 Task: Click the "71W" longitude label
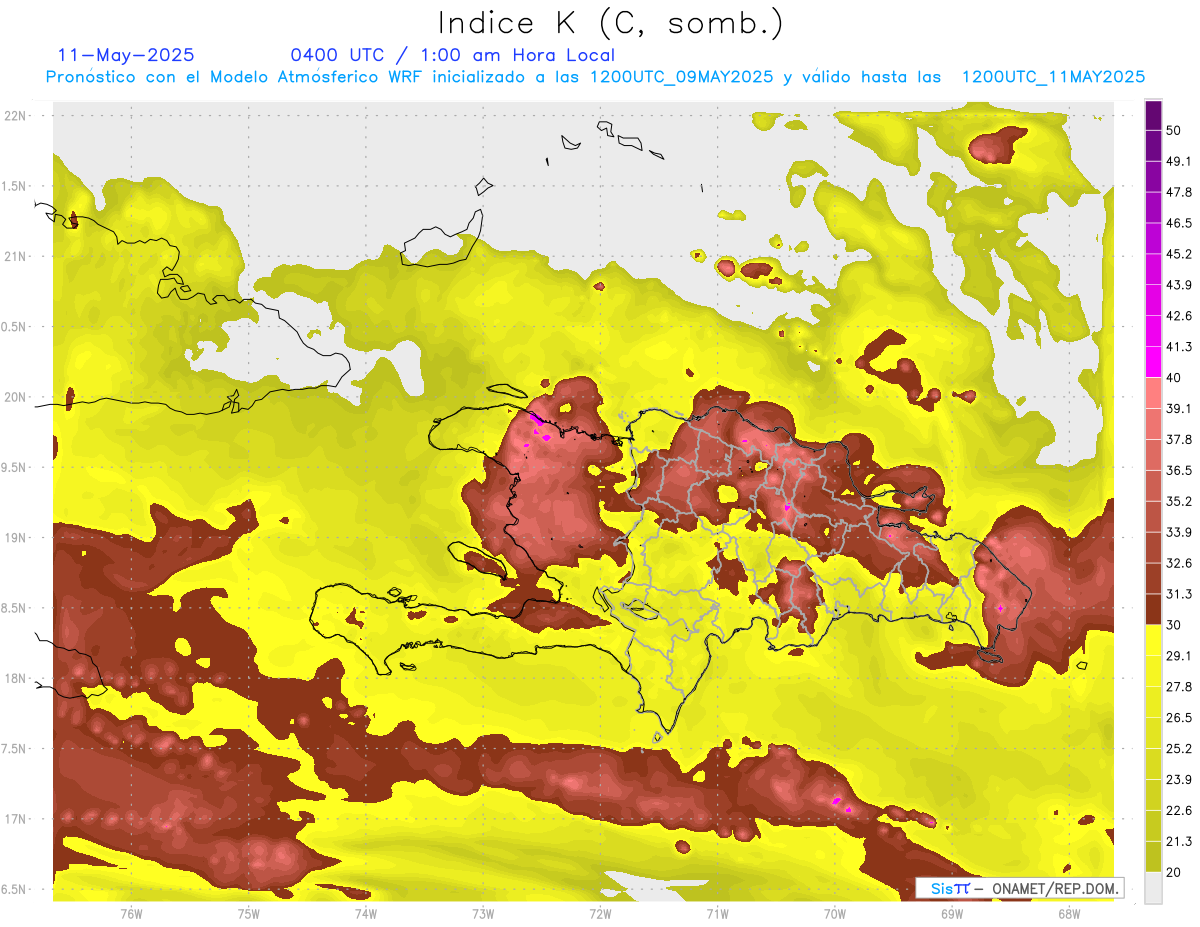pos(717,913)
